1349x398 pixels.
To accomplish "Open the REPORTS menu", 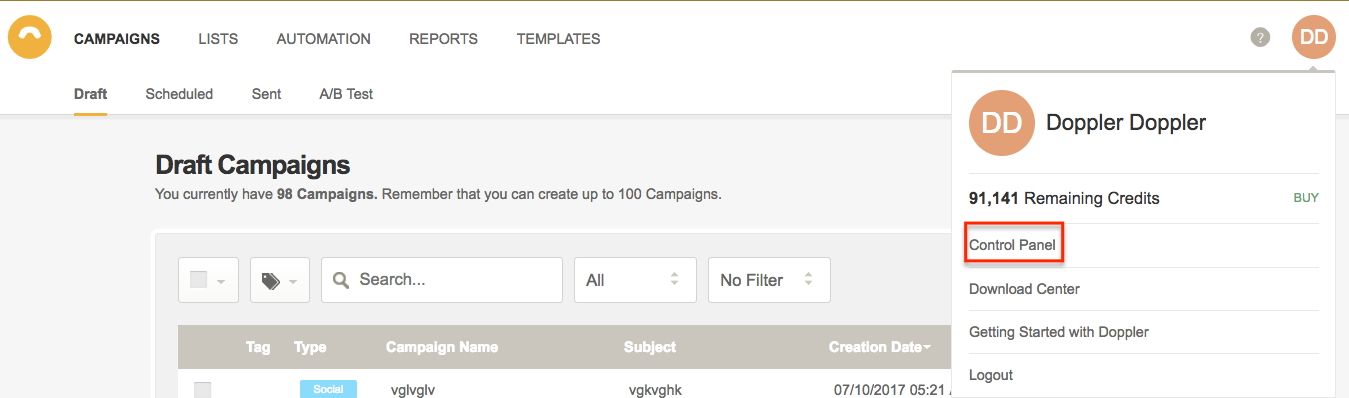I will pos(443,39).
